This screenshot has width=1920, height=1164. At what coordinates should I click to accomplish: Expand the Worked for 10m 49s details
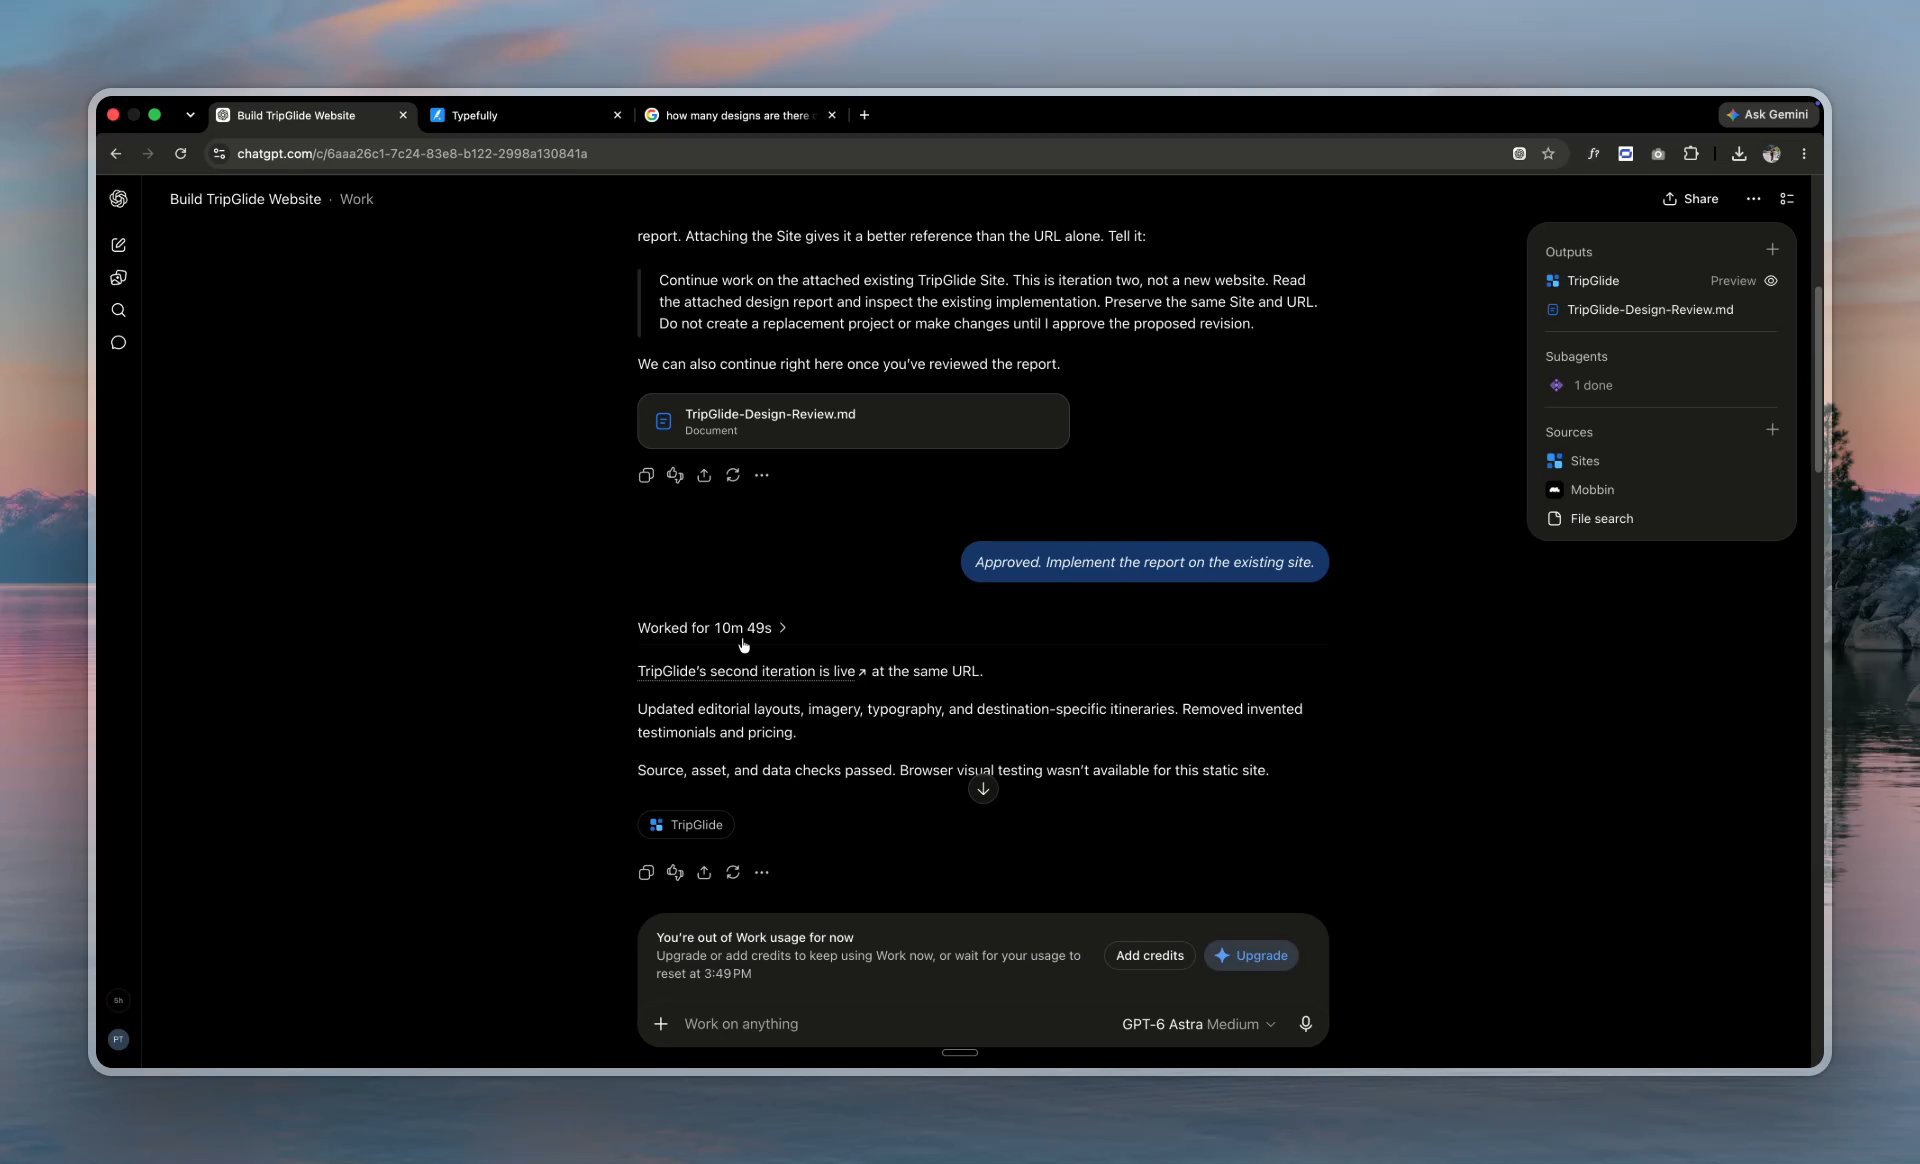tap(712, 628)
